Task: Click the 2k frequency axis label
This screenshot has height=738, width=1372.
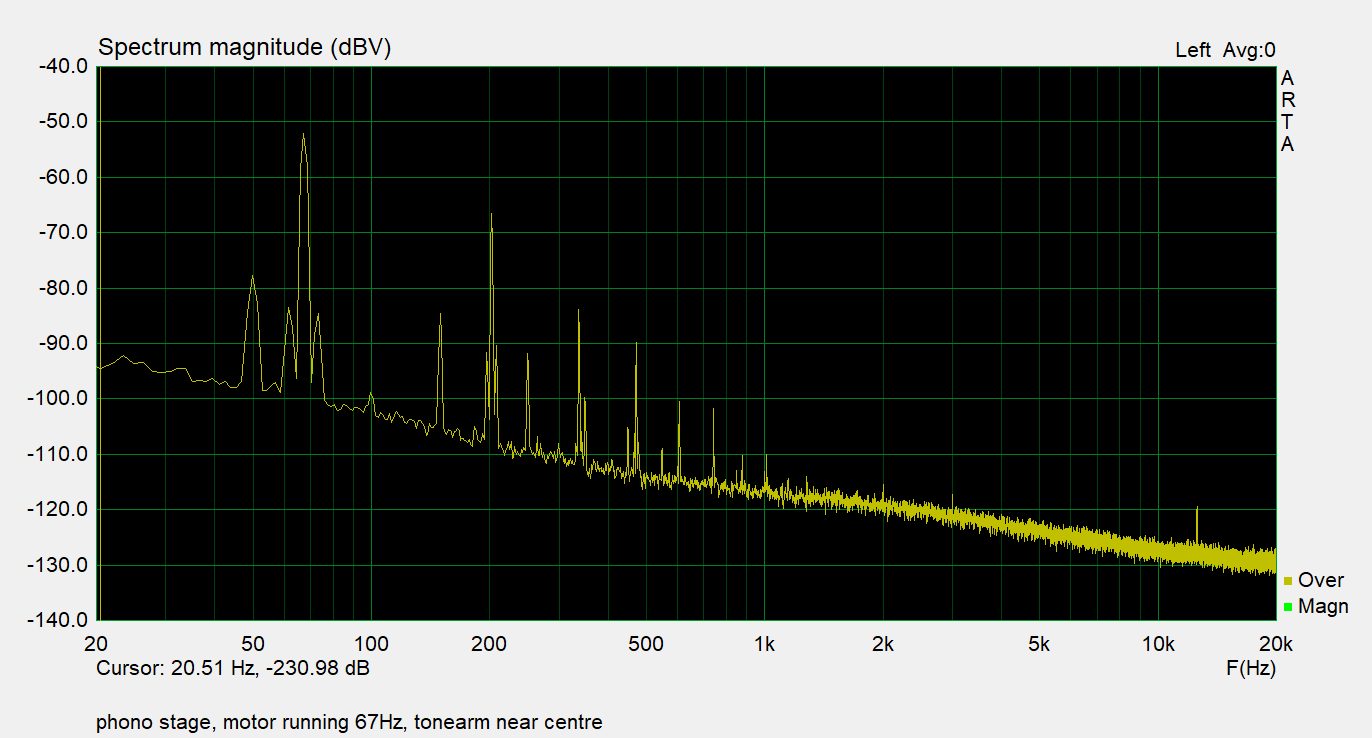Action: pos(882,643)
